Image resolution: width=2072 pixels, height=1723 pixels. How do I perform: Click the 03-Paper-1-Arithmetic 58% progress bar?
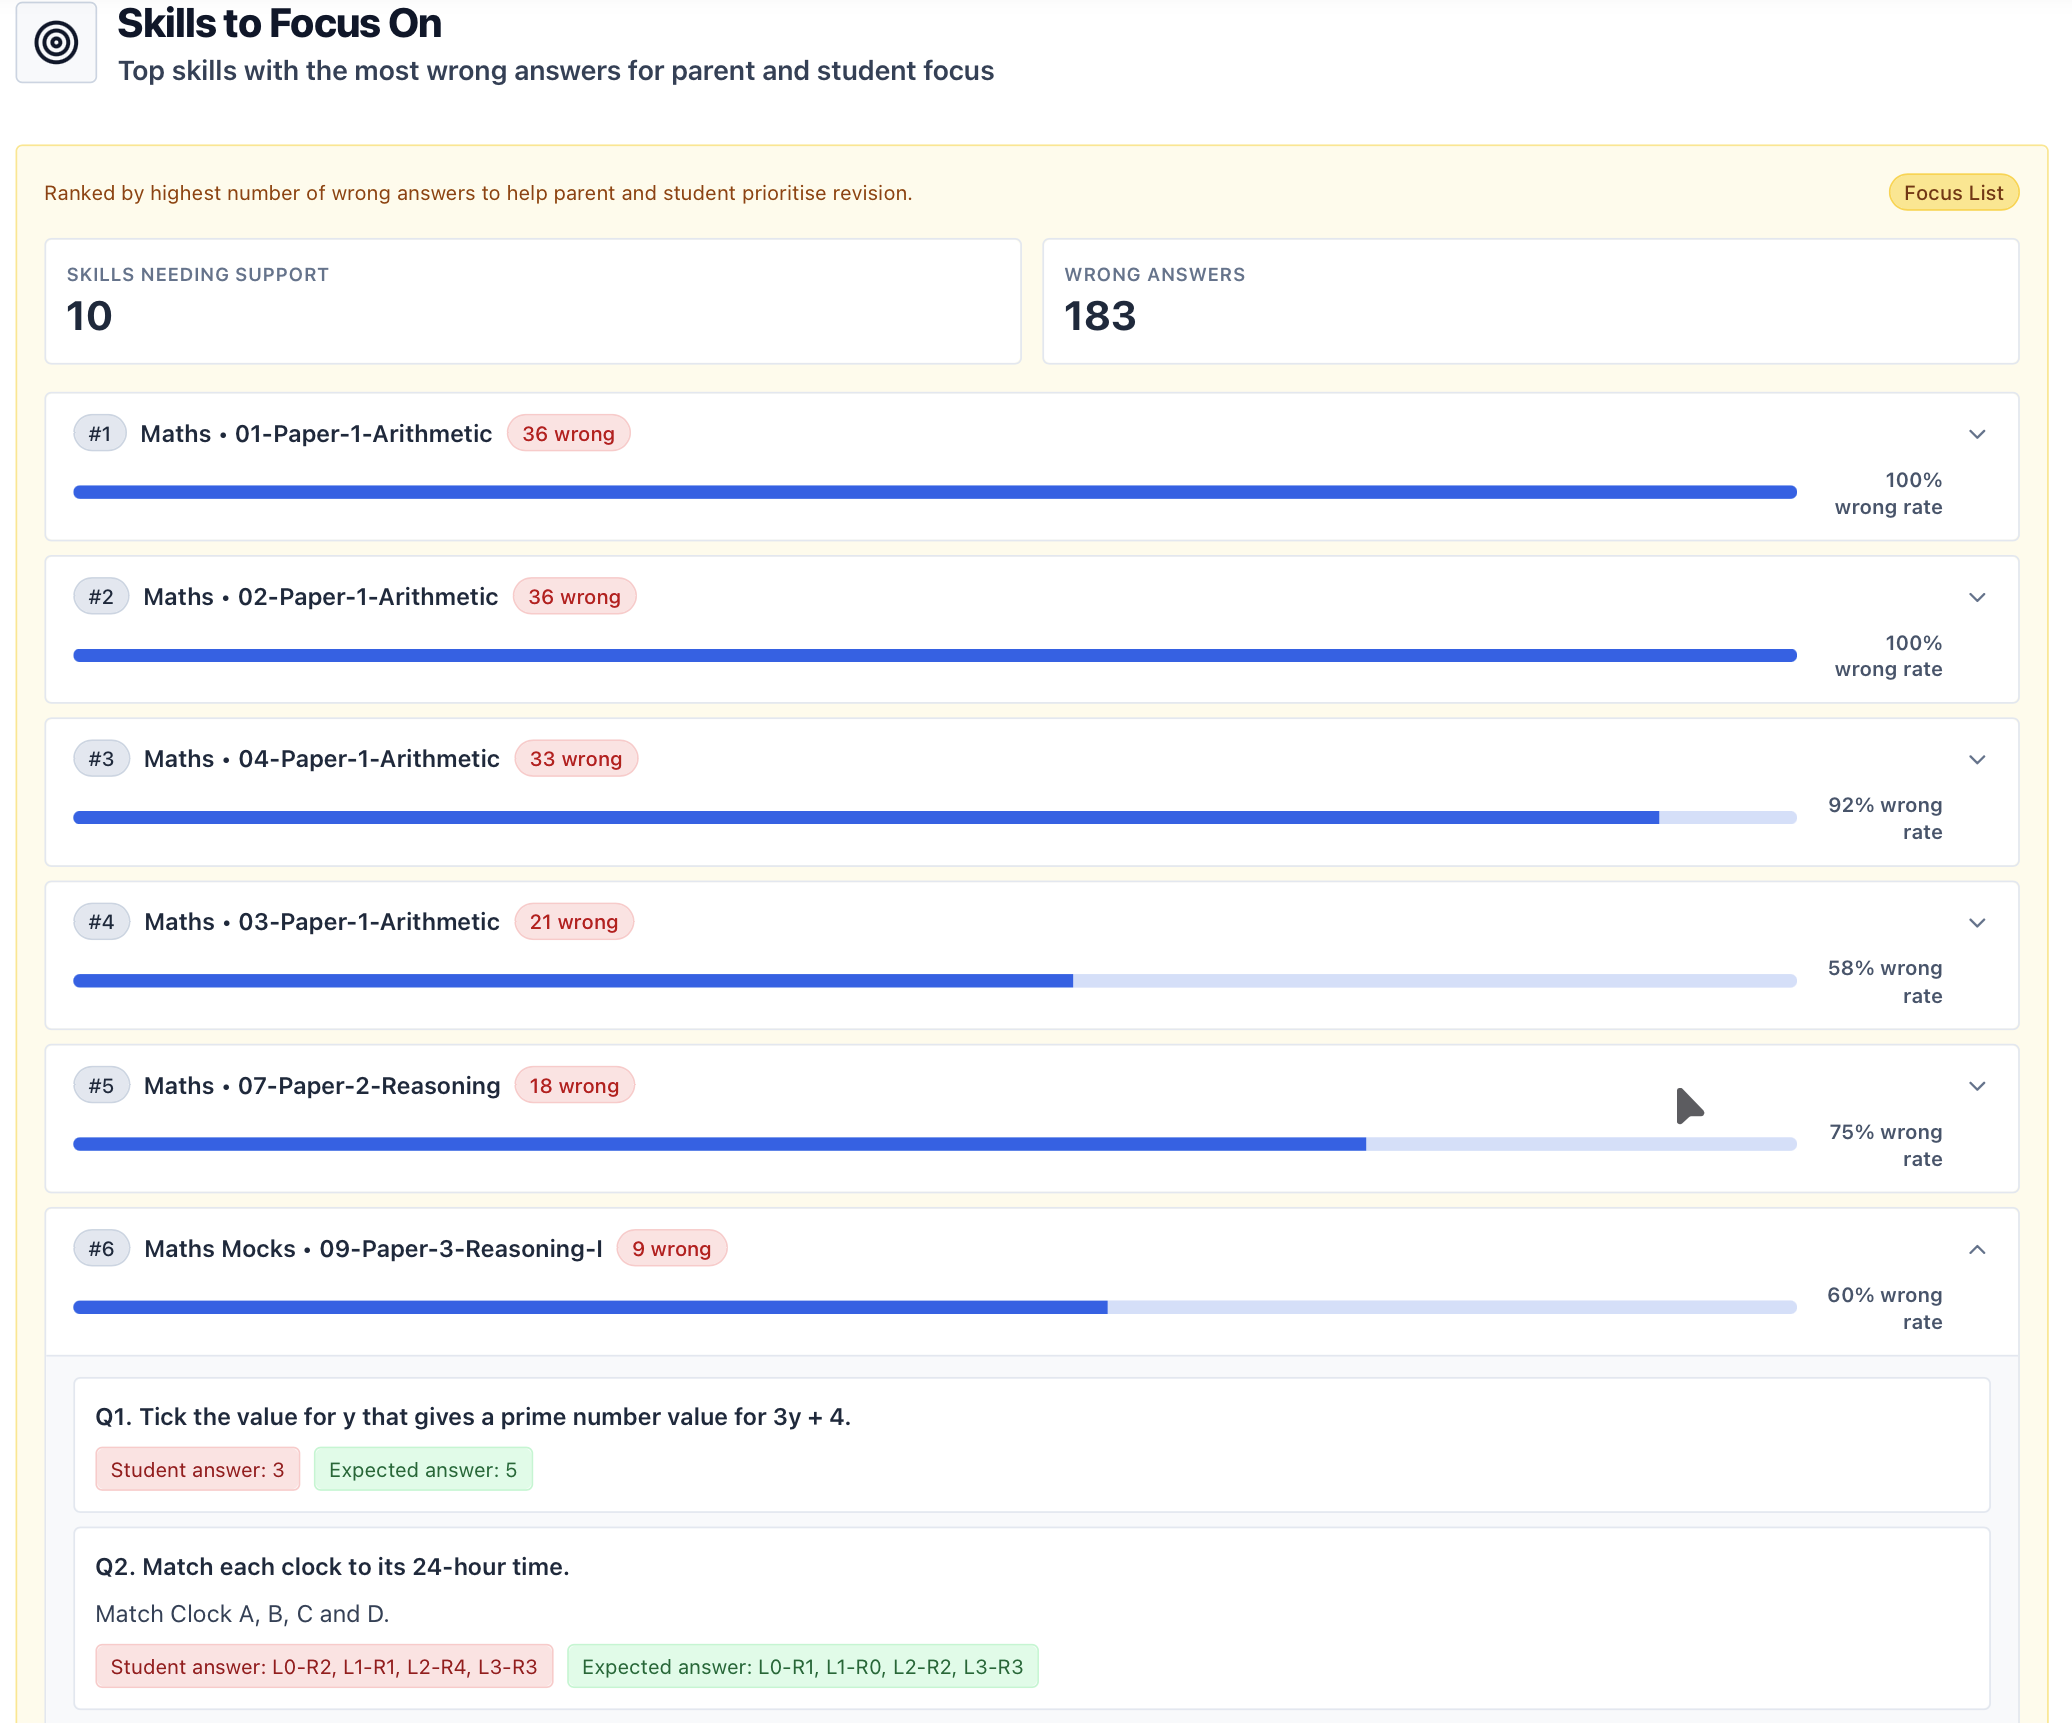pyautogui.click(x=935, y=981)
